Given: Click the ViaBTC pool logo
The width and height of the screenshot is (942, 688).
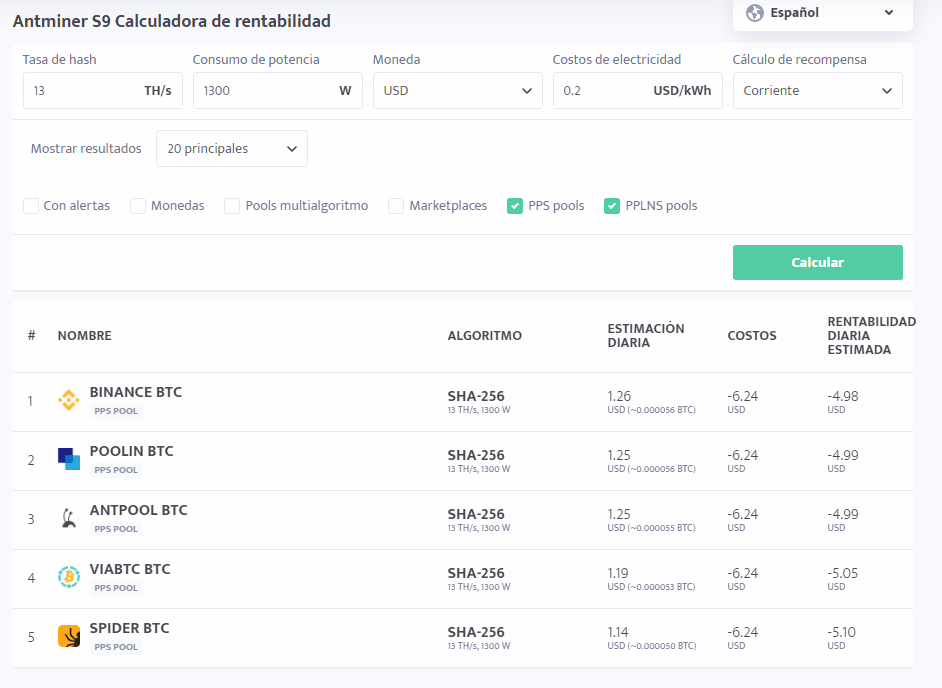Looking at the screenshot, I should click(68, 577).
